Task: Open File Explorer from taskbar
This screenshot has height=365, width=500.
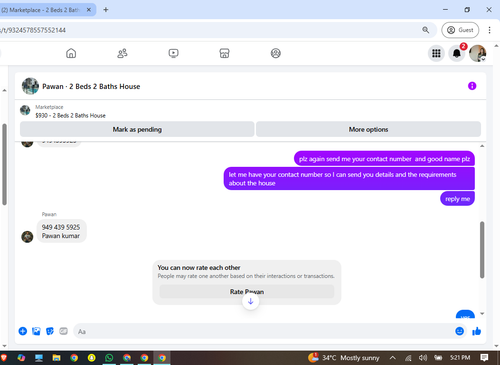Action: [x=56, y=358]
